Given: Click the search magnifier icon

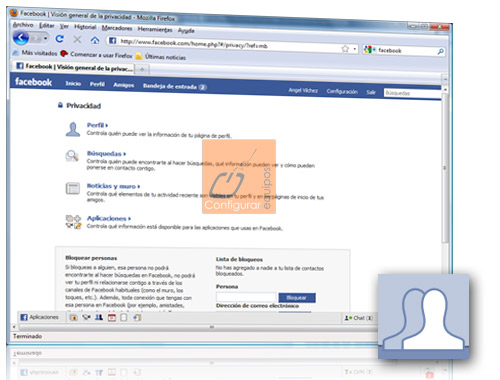Looking at the screenshot, I should [441, 51].
